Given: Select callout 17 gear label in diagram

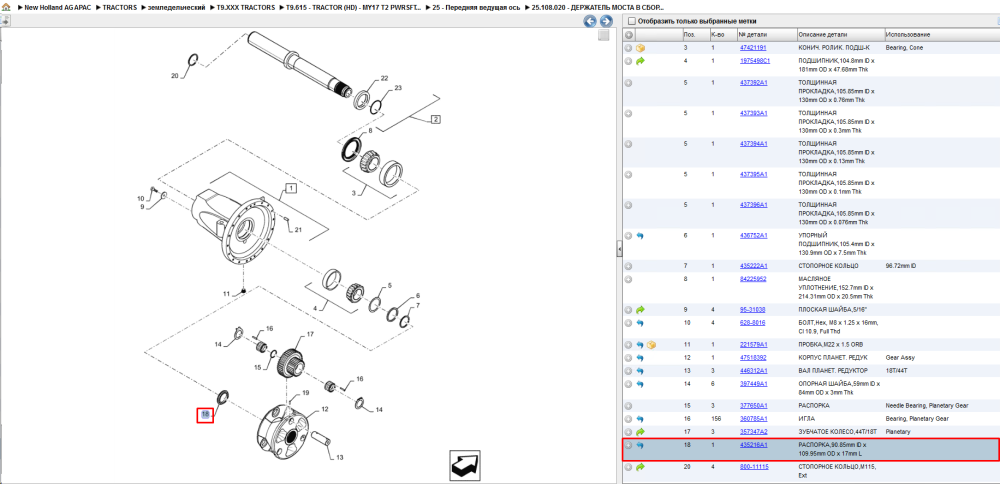Looking at the screenshot, I should pos(311,334).
